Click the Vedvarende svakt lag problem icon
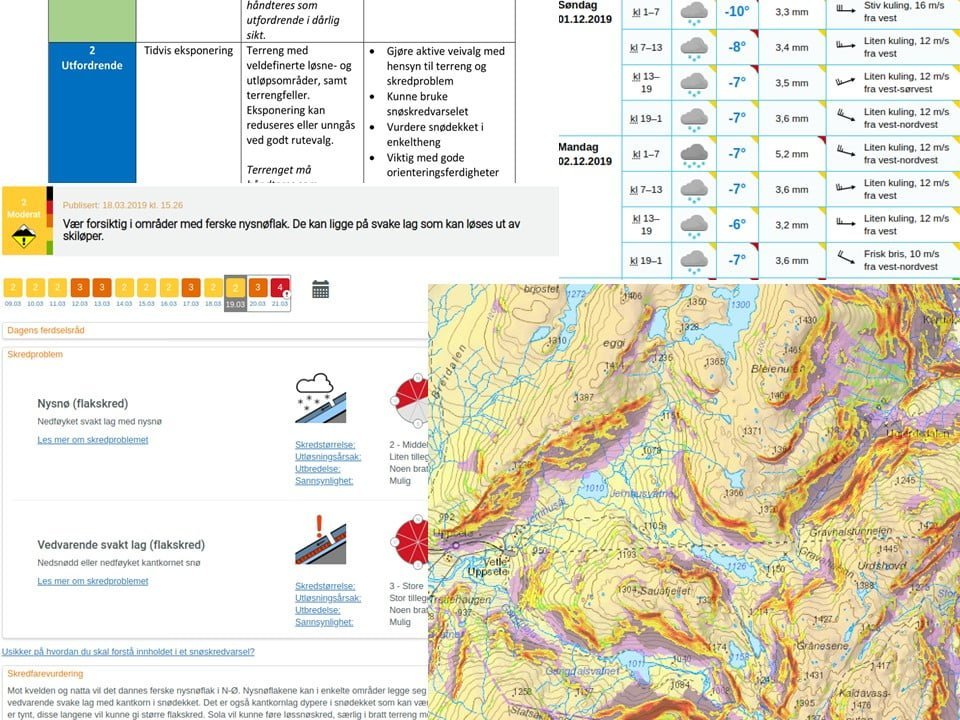Image resolution: width=960 pixels, height=720 pixels. (320, 539)
